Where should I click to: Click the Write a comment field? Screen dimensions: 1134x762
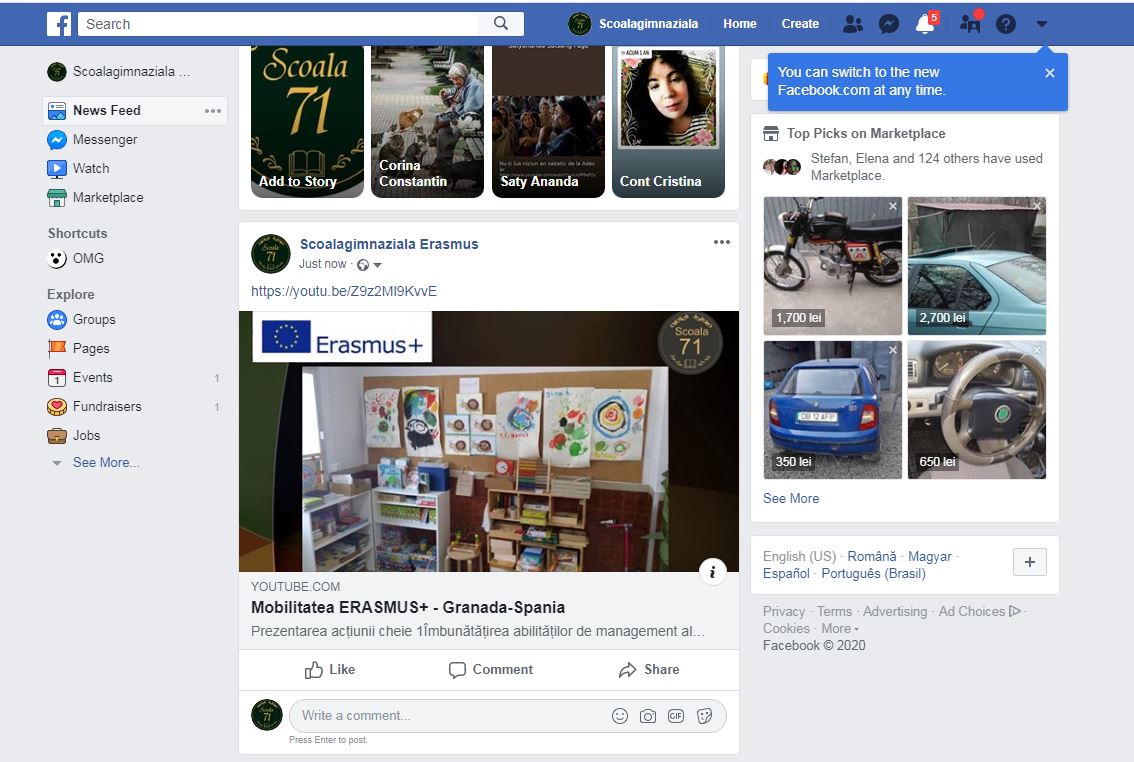pos(508,716)
